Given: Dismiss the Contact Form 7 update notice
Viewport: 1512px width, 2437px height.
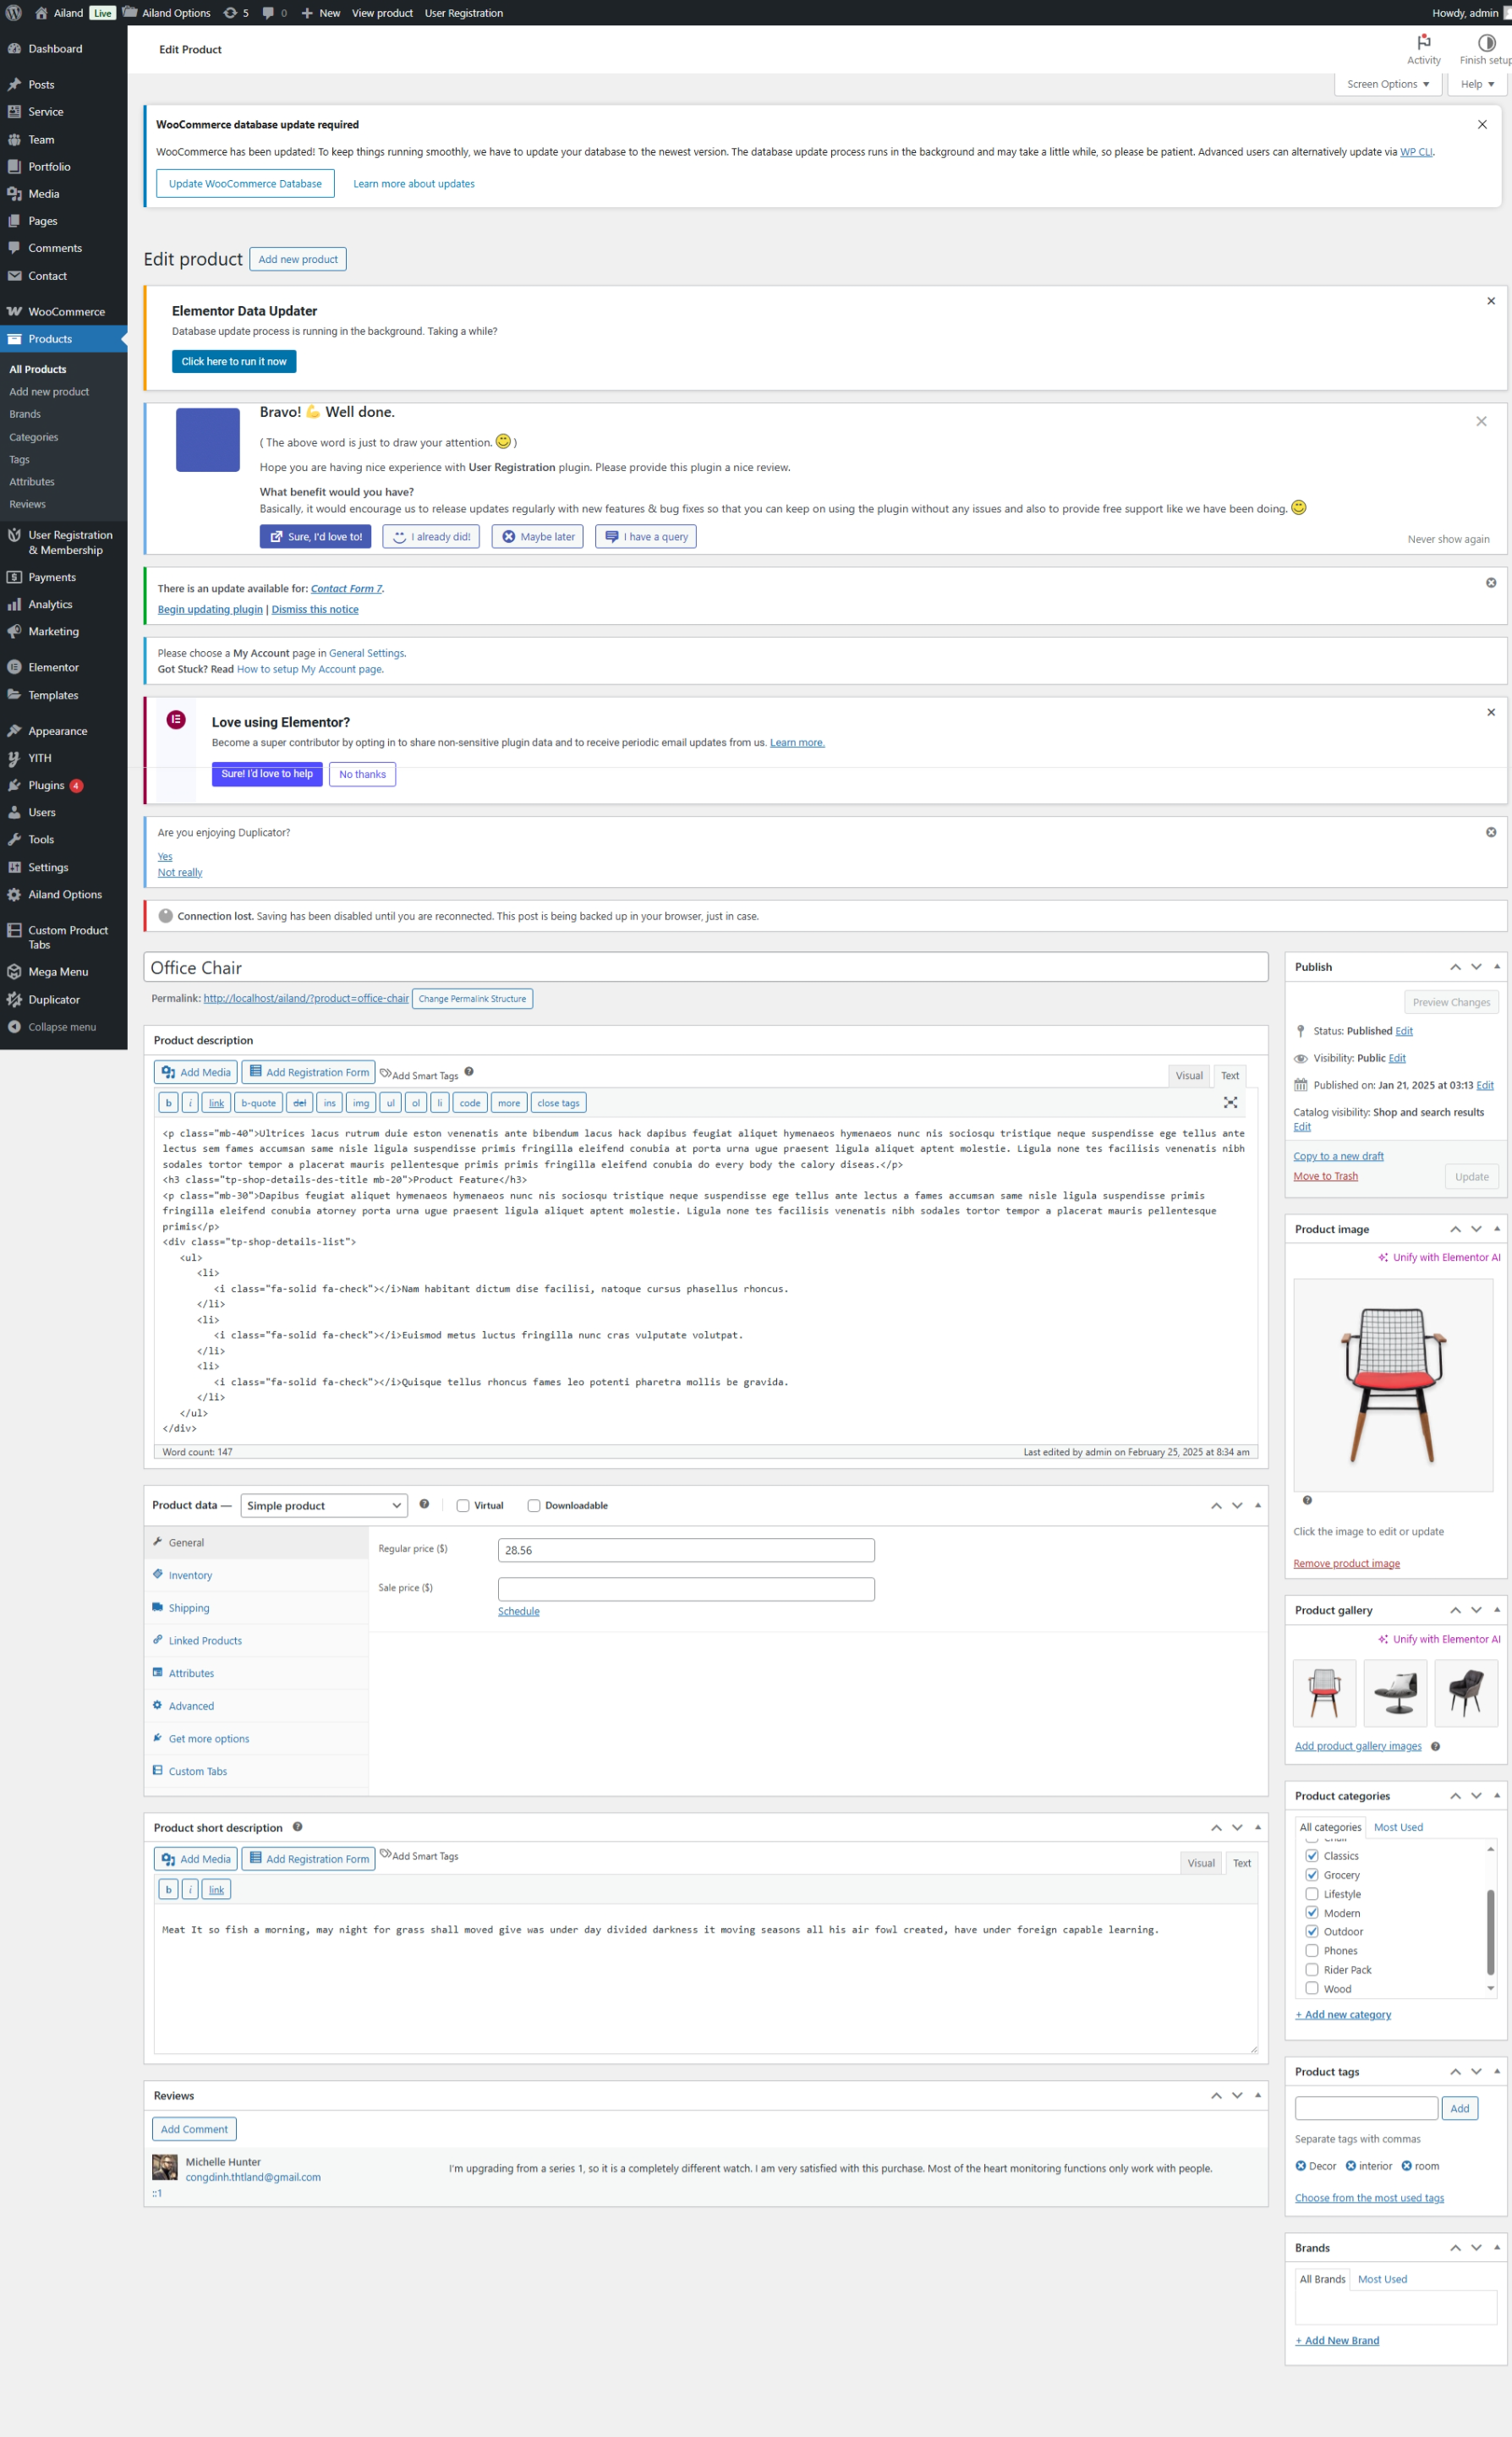Looking at the screenshot, I should (1490, 583).
